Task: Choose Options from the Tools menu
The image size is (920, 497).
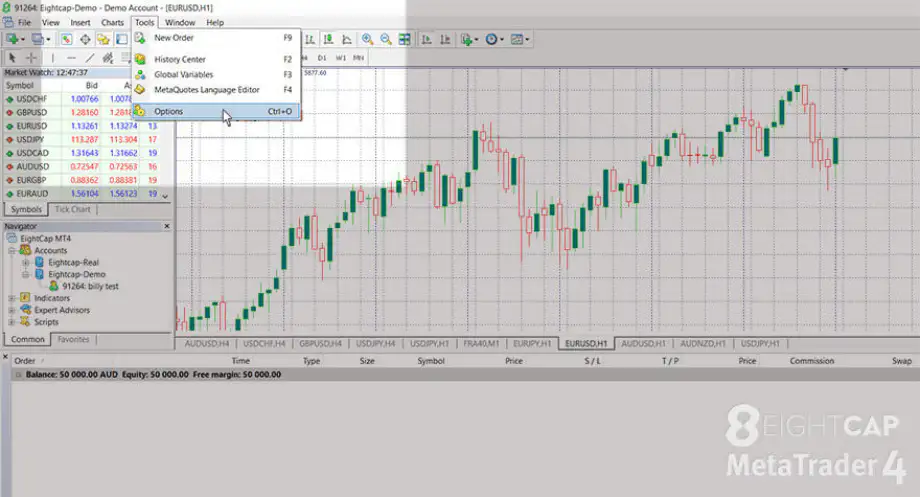Action: [169, 111]
